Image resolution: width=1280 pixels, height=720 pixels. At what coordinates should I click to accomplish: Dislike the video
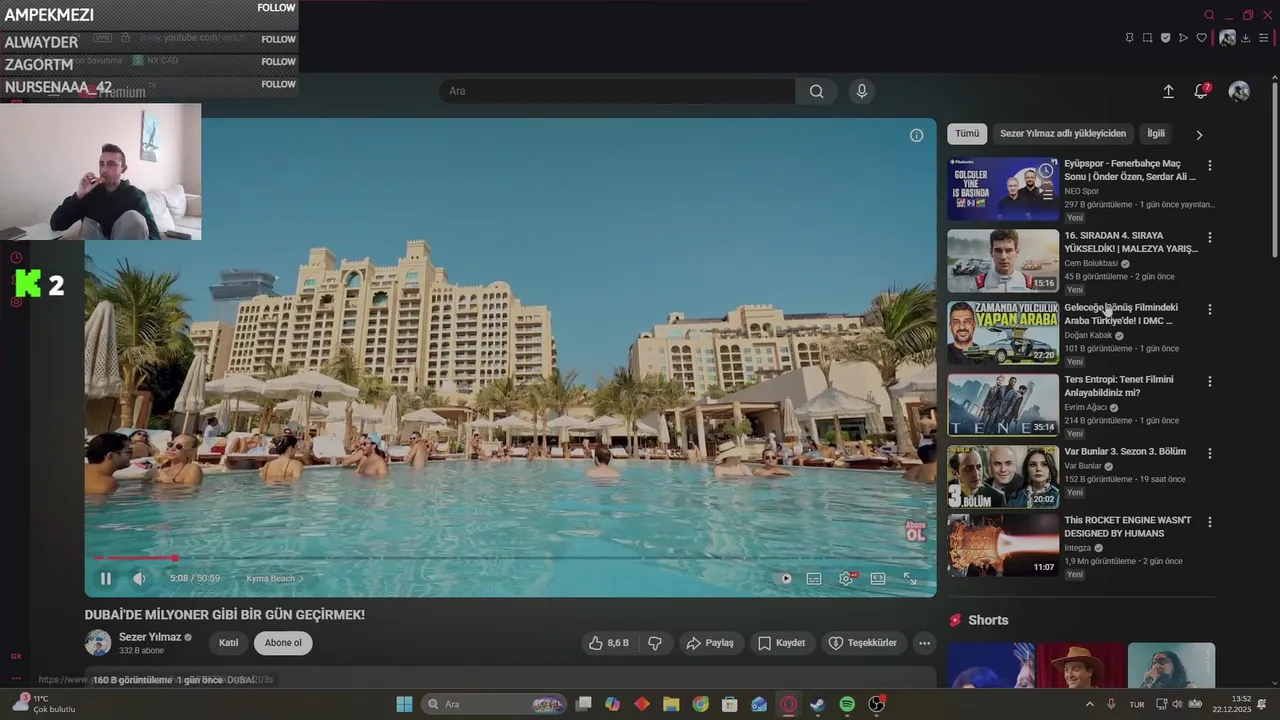(x=655, y=643)
